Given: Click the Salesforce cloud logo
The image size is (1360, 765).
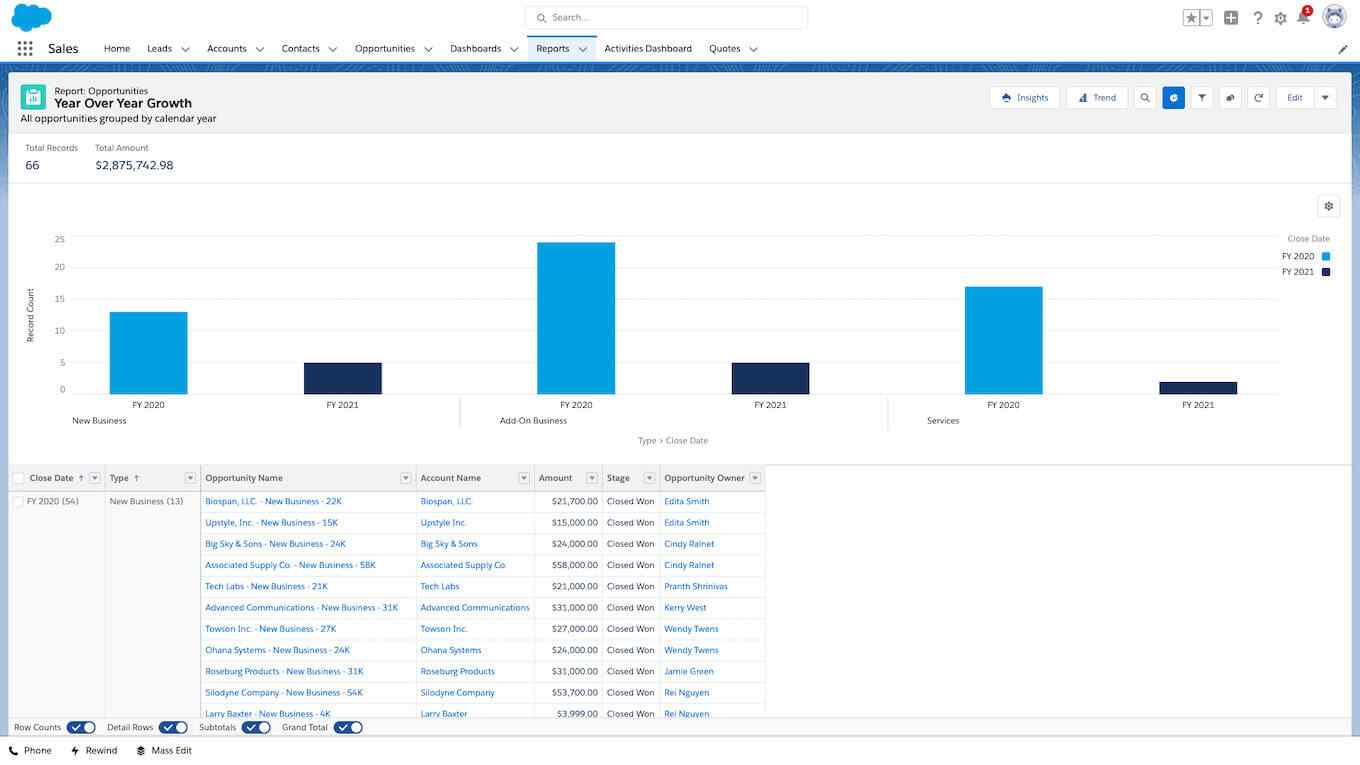Looking at the screenshot, I should click(x=31, y=17).
